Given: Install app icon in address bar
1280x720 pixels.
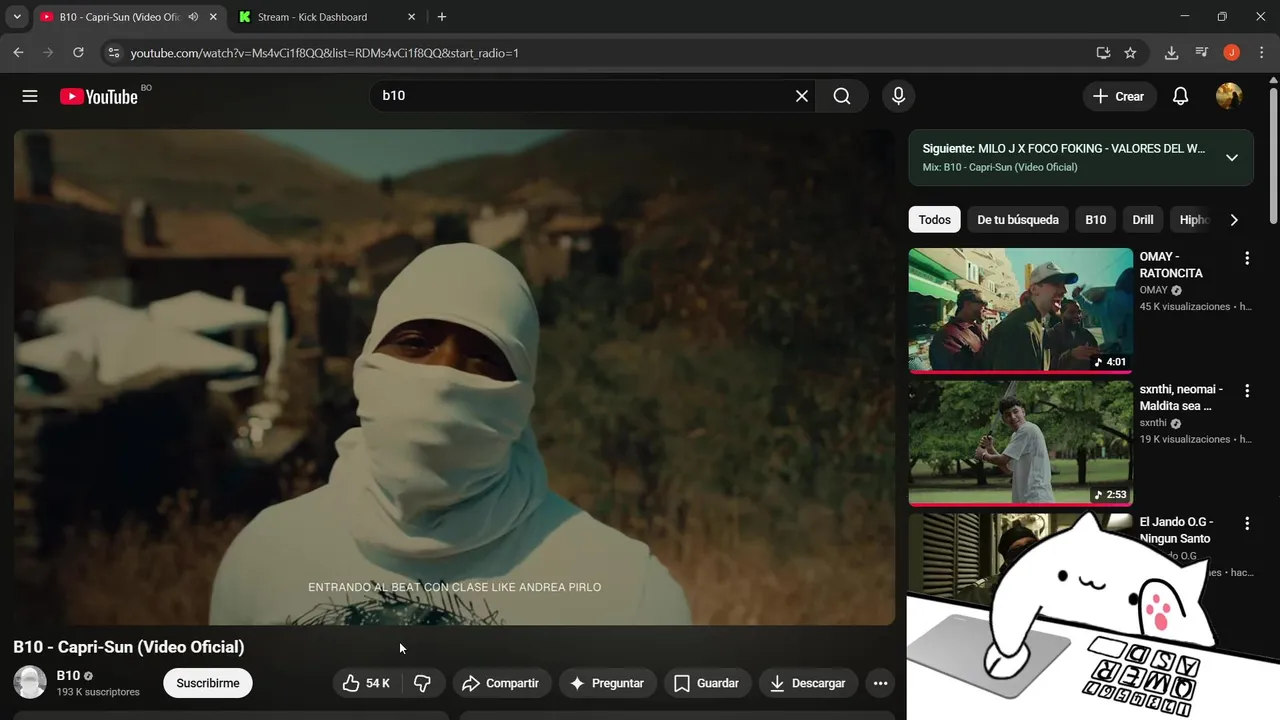Looking at the screenshot, I should 1103,53.
